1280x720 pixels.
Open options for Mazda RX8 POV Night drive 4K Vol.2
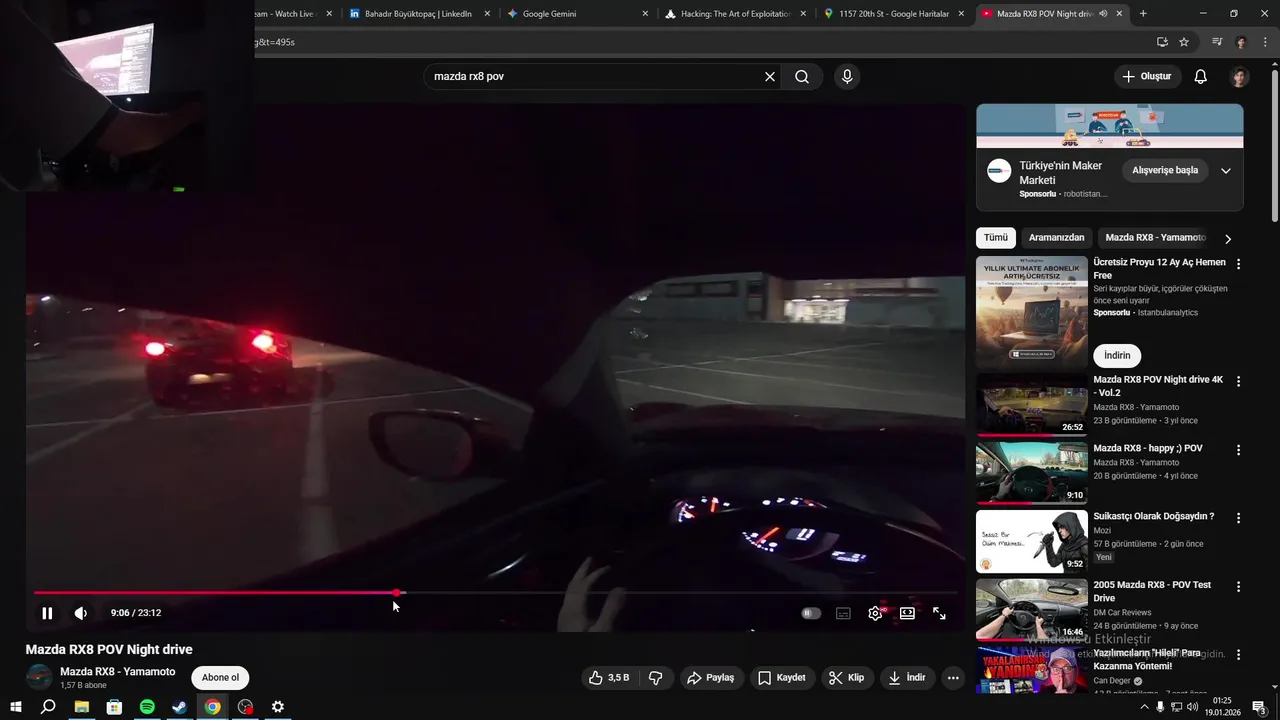(1238, 381)
